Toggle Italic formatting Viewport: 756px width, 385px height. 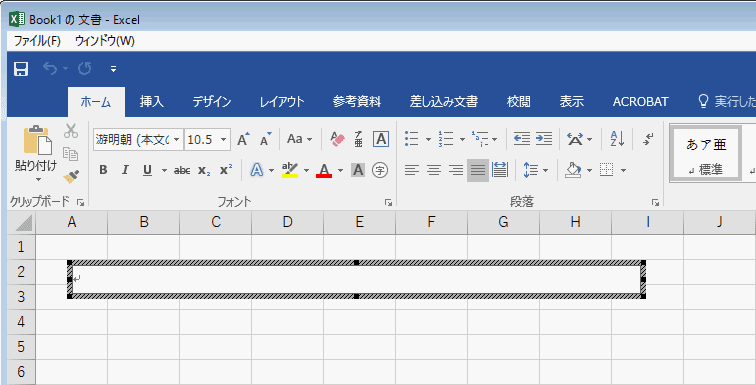tap(125, 170)
